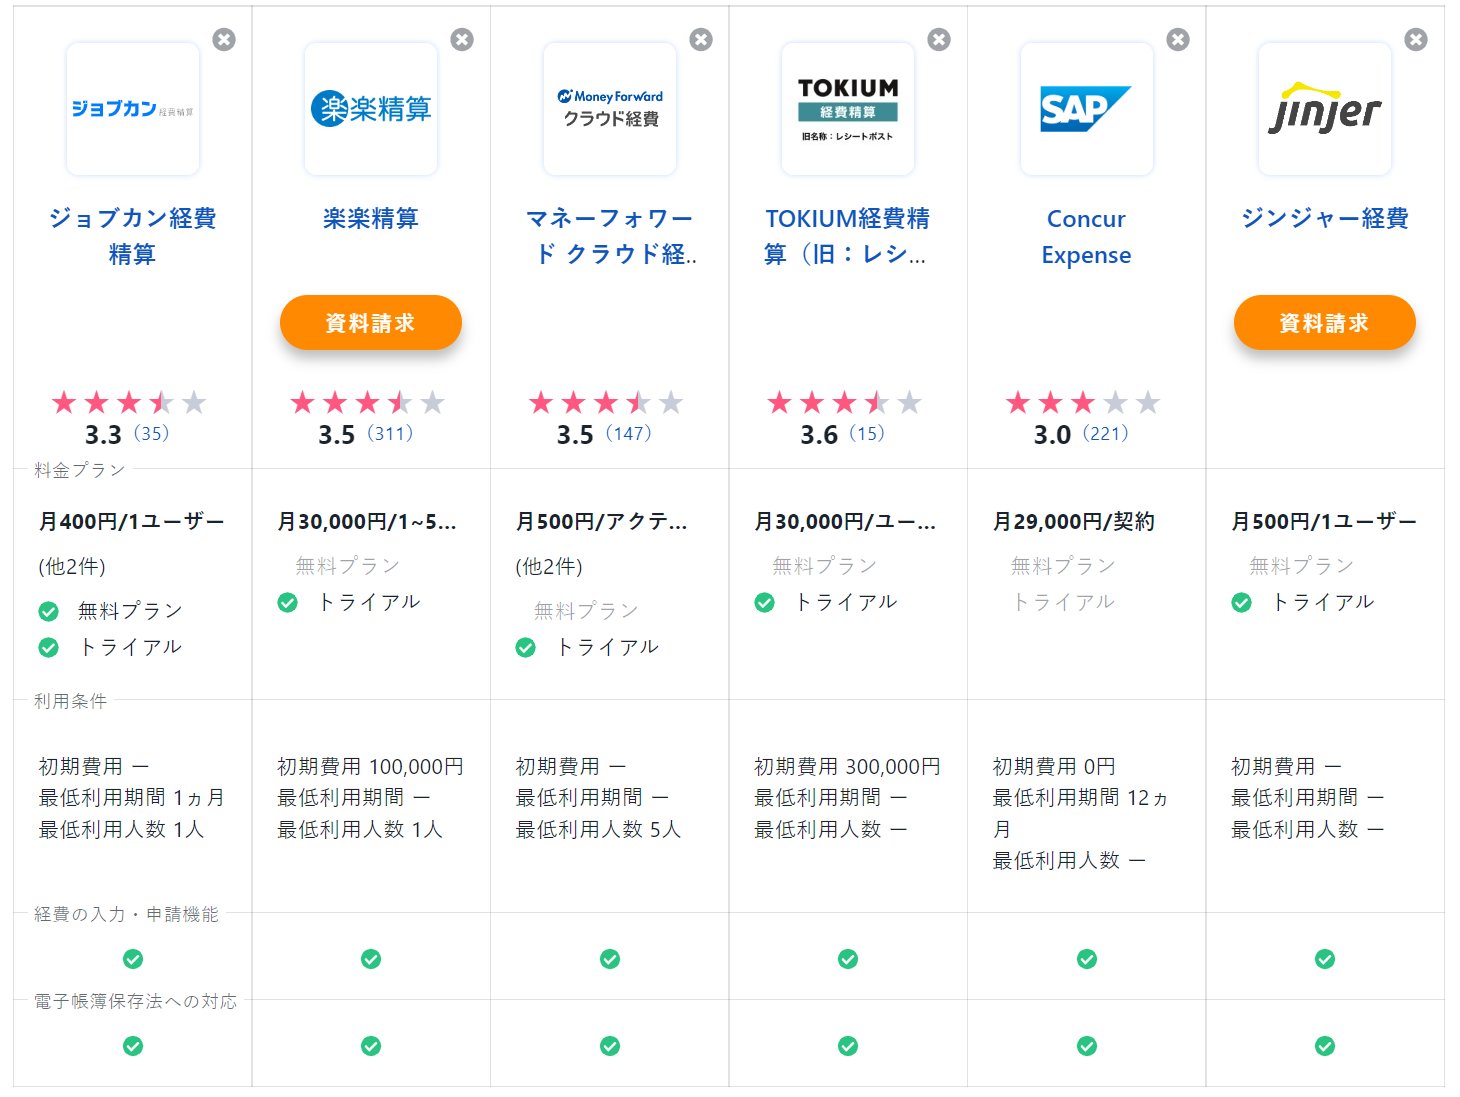Remove TOKIUM経費精算 column with X icon

pyautogui.click(x=939, y=39)
